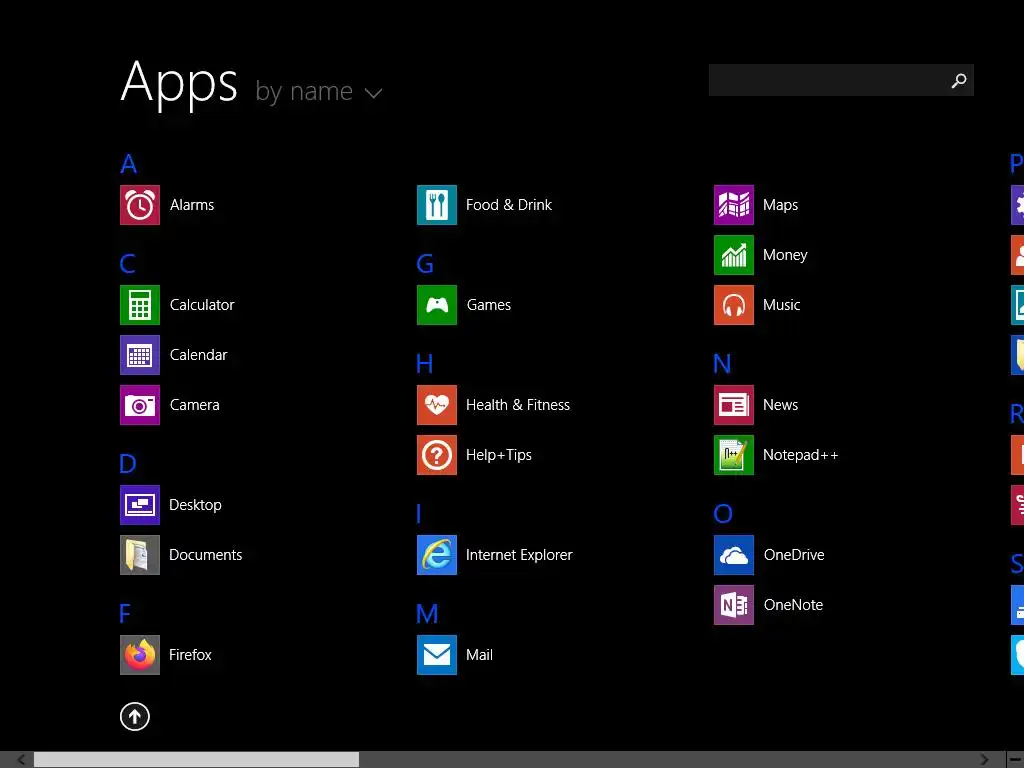Open the Calendar app icon
This screenshot has width=1024, height=768.
pyautogui.click(x=140, y=355)
